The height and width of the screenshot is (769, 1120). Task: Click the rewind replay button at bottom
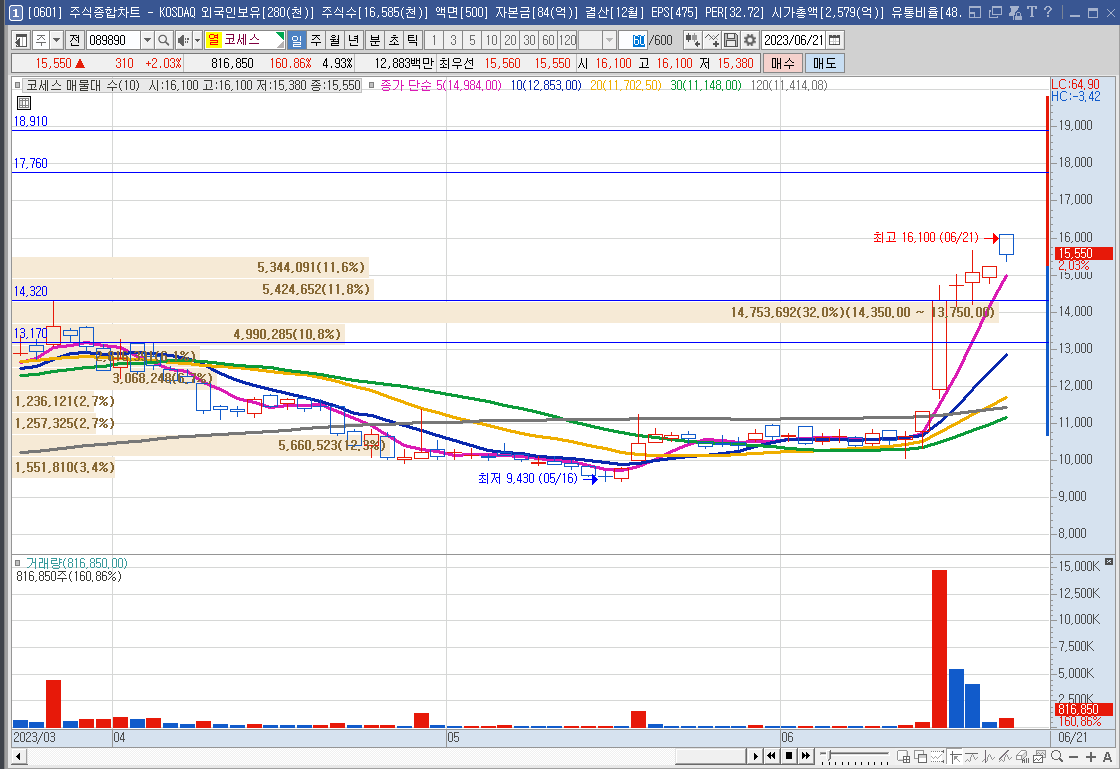point(772,756)
